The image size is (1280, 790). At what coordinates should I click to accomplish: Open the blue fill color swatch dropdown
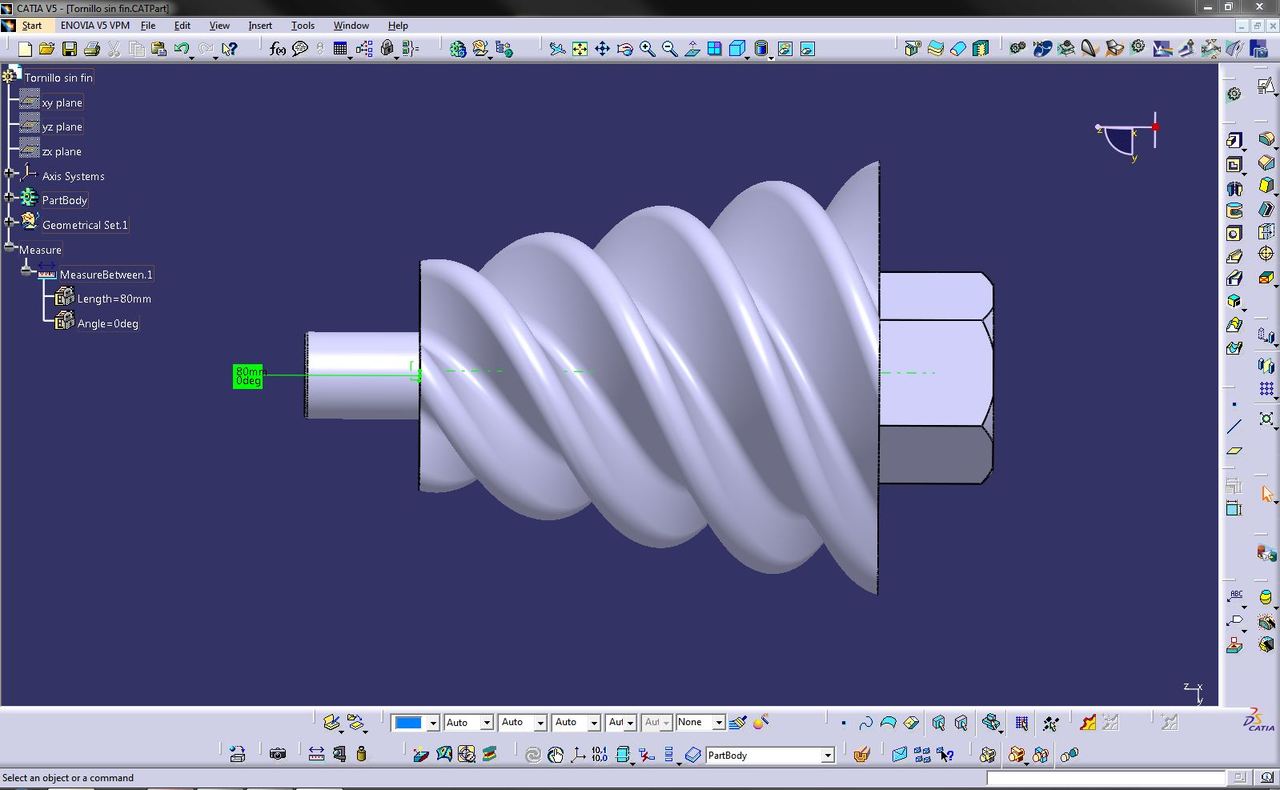pos(433,723)
